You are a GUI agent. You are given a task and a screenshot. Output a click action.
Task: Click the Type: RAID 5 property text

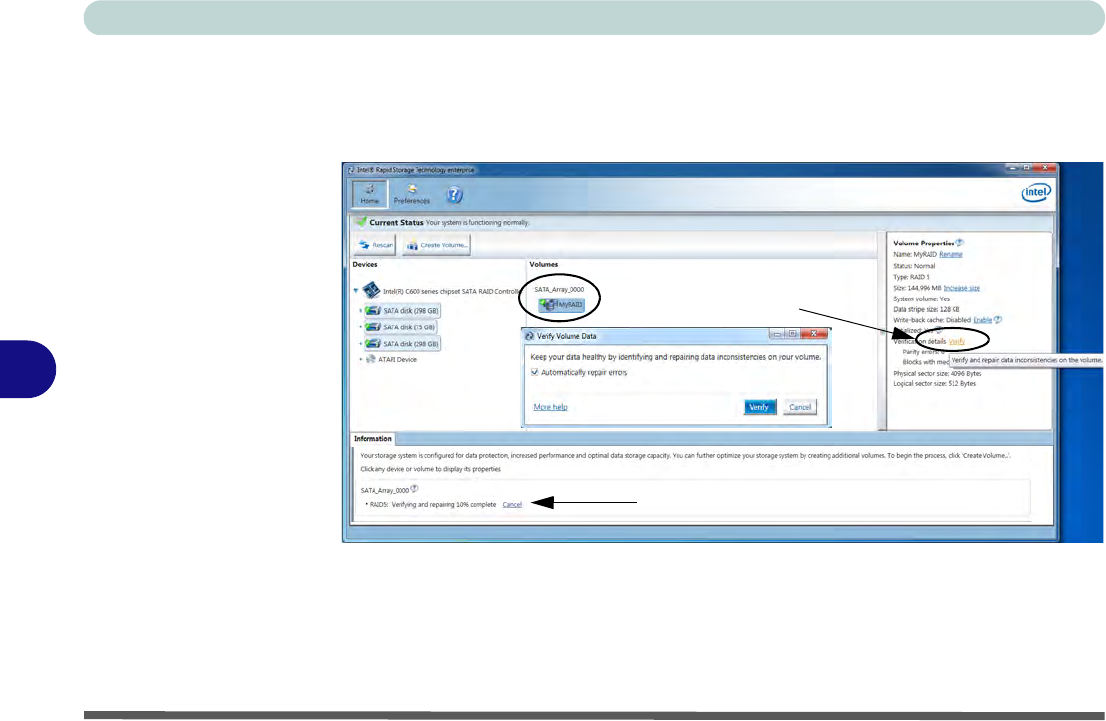point(911,277)
